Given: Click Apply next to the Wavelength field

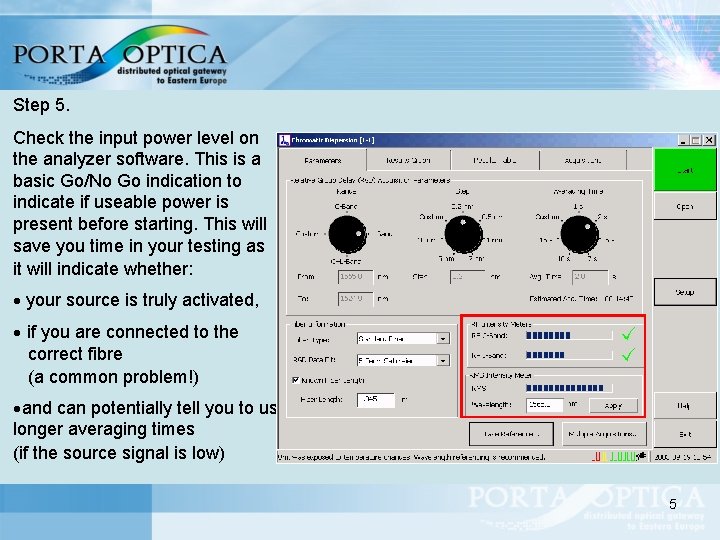Looking at the screenshot, I should pyautogui.click(x=613, y=405).
